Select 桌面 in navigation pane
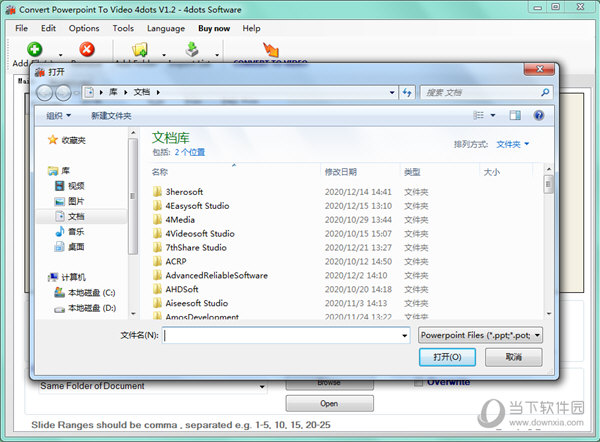This screenshot has height=442, width=600. [x=70, y=247]
